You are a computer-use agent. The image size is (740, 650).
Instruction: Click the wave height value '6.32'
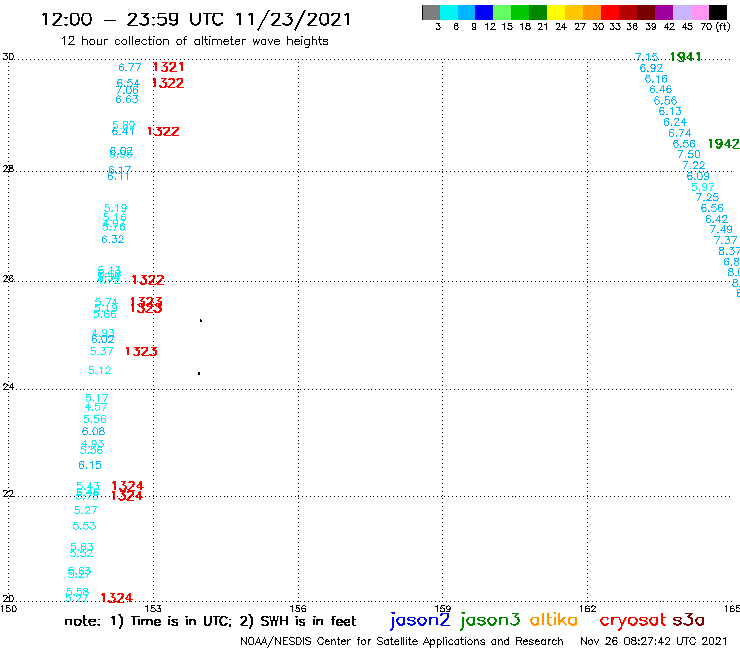pos(113,239)
